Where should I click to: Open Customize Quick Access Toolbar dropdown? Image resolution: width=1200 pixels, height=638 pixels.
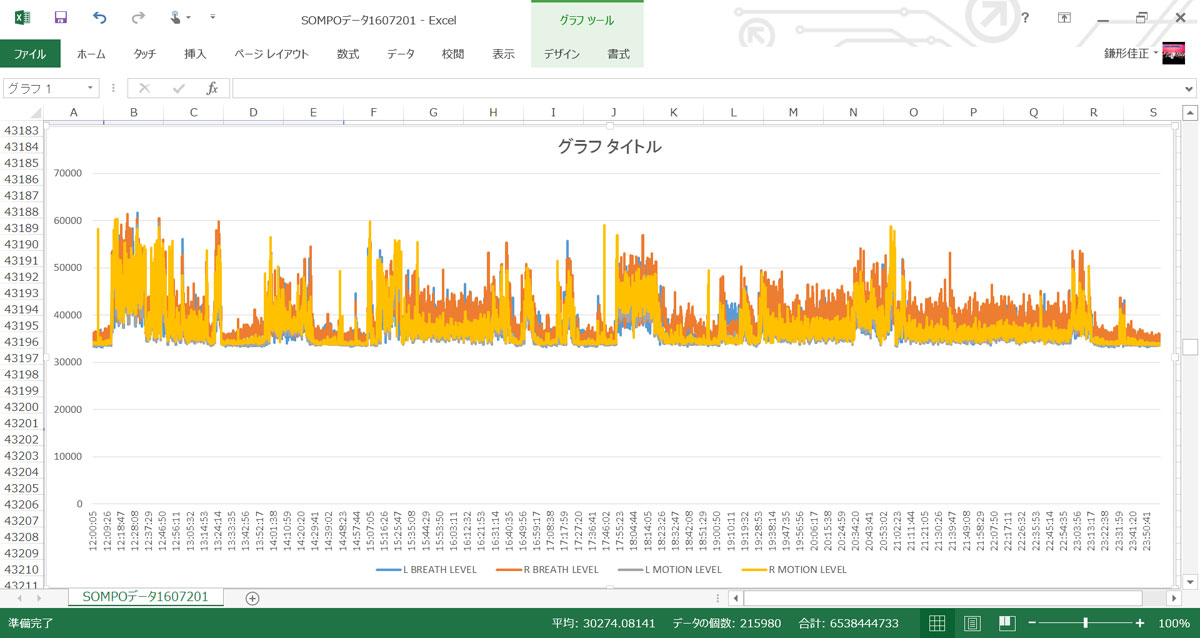coord(213,18)
